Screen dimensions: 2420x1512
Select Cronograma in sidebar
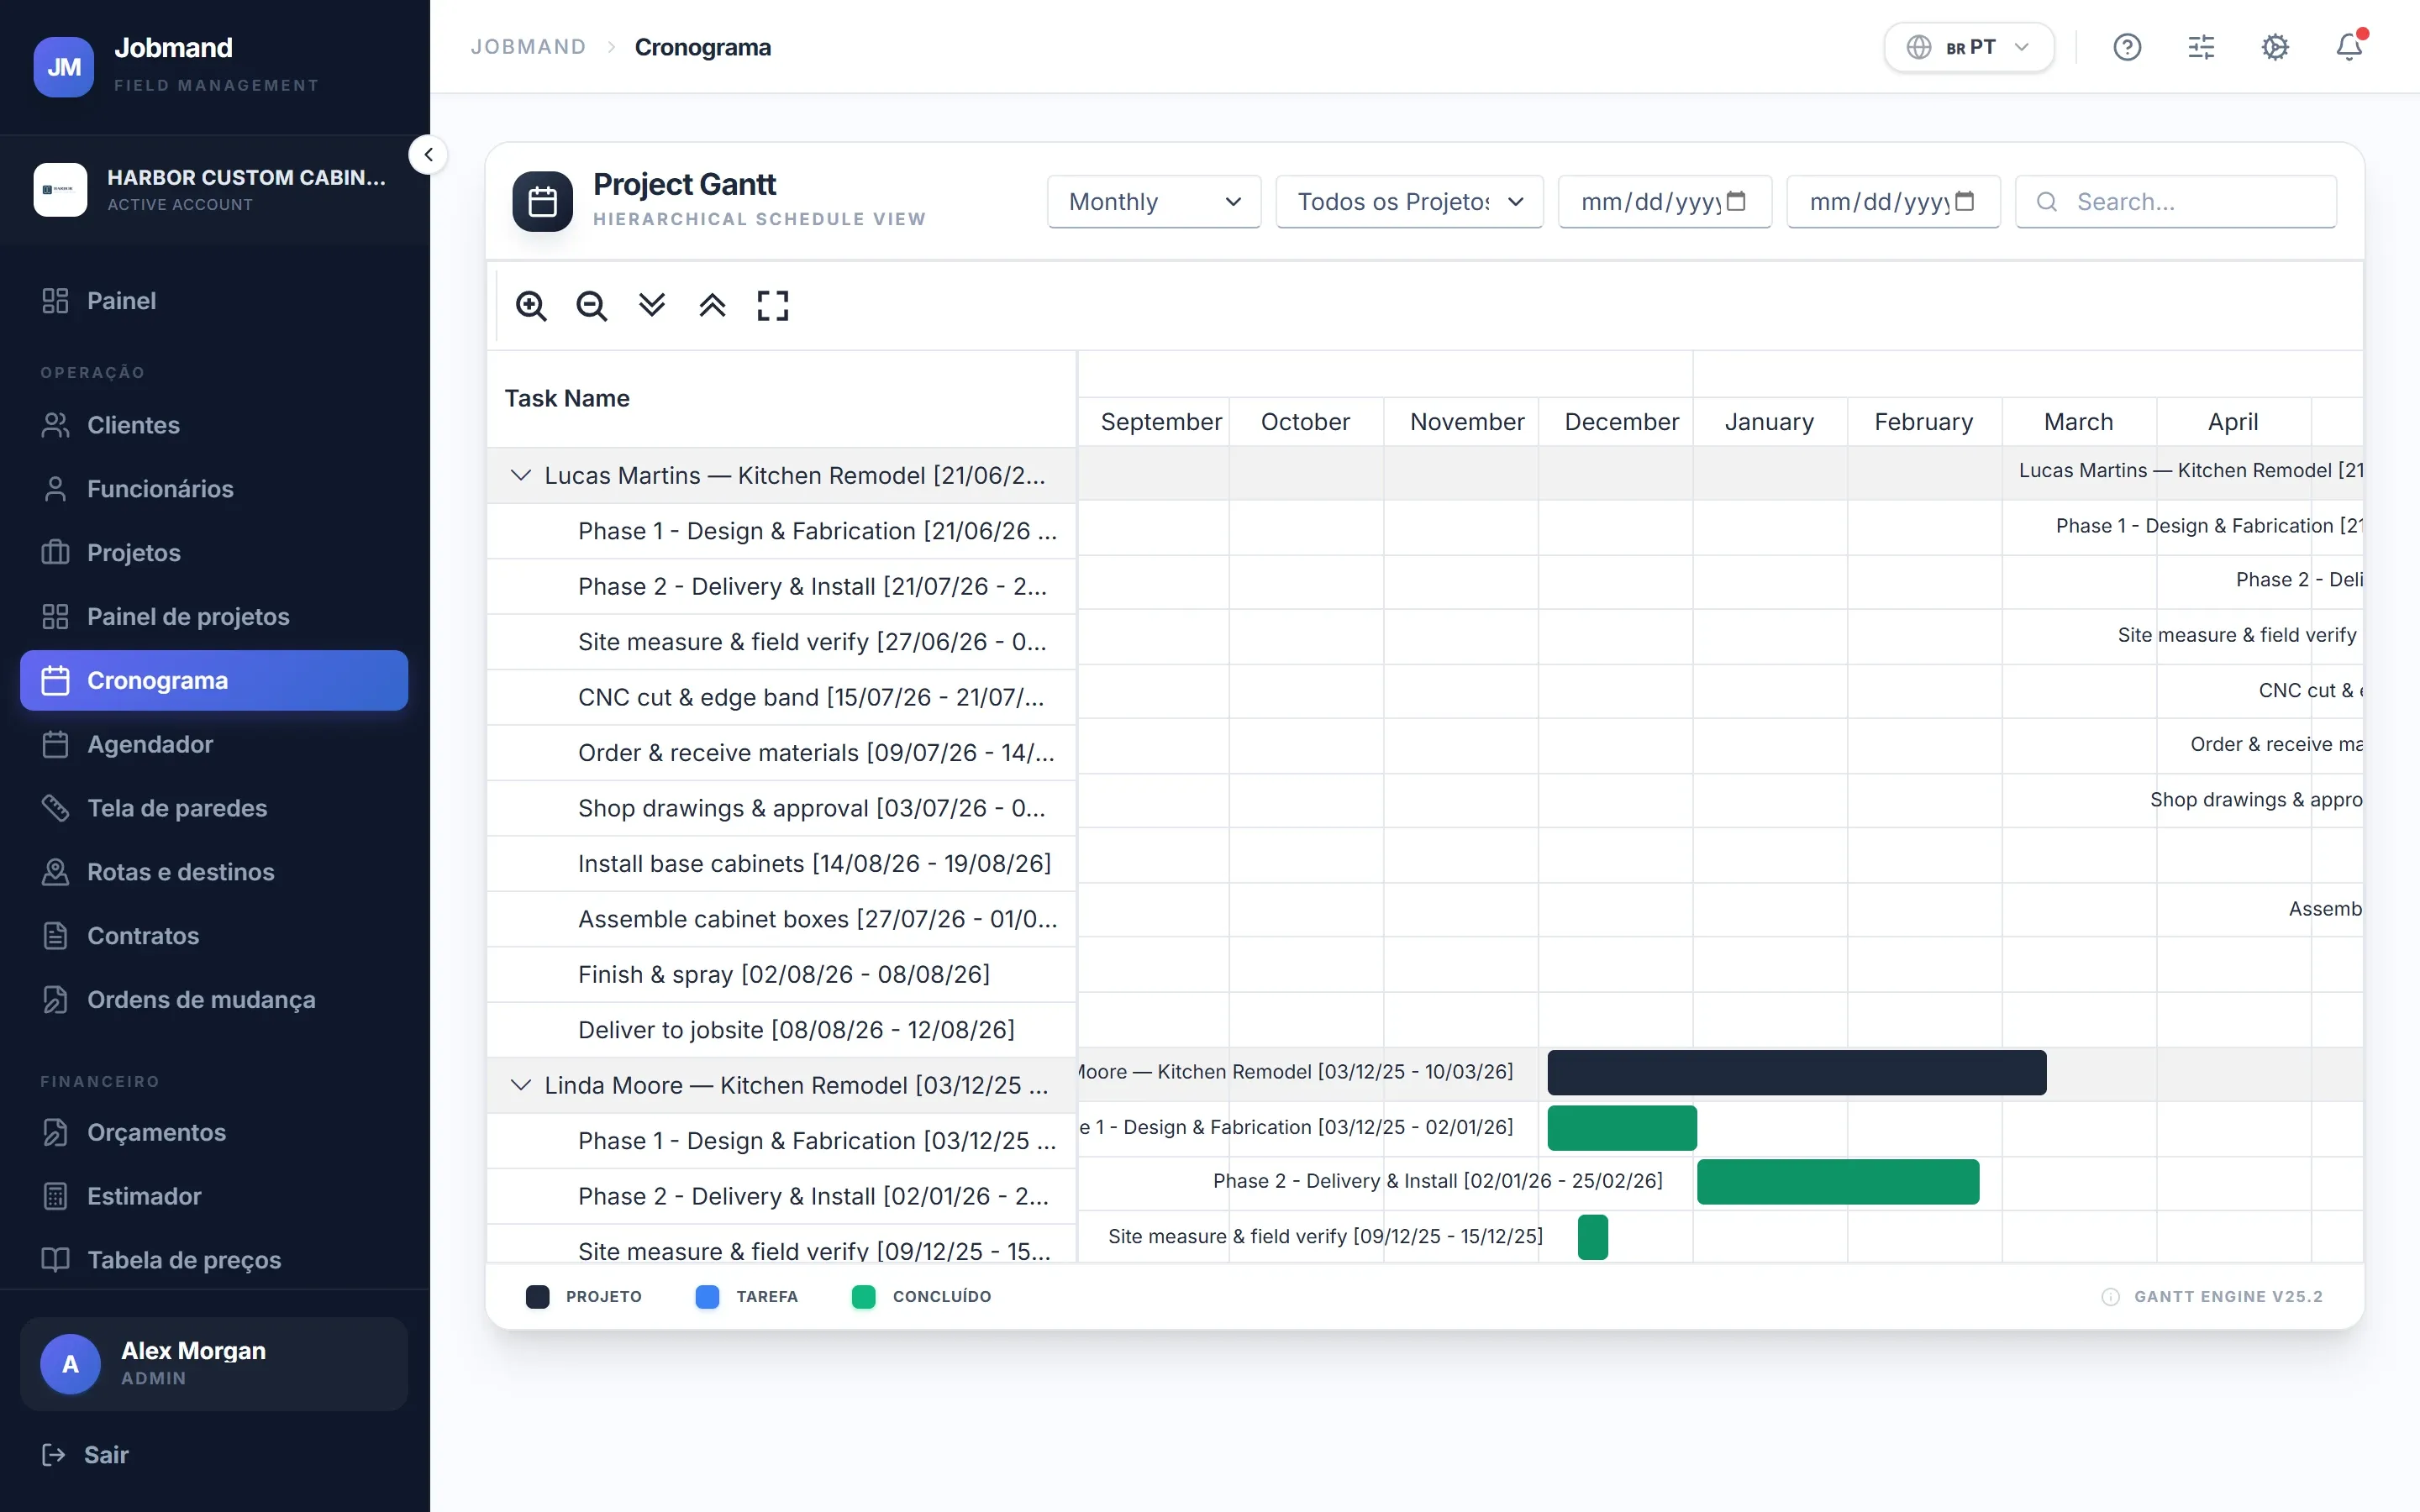[214, 680]
